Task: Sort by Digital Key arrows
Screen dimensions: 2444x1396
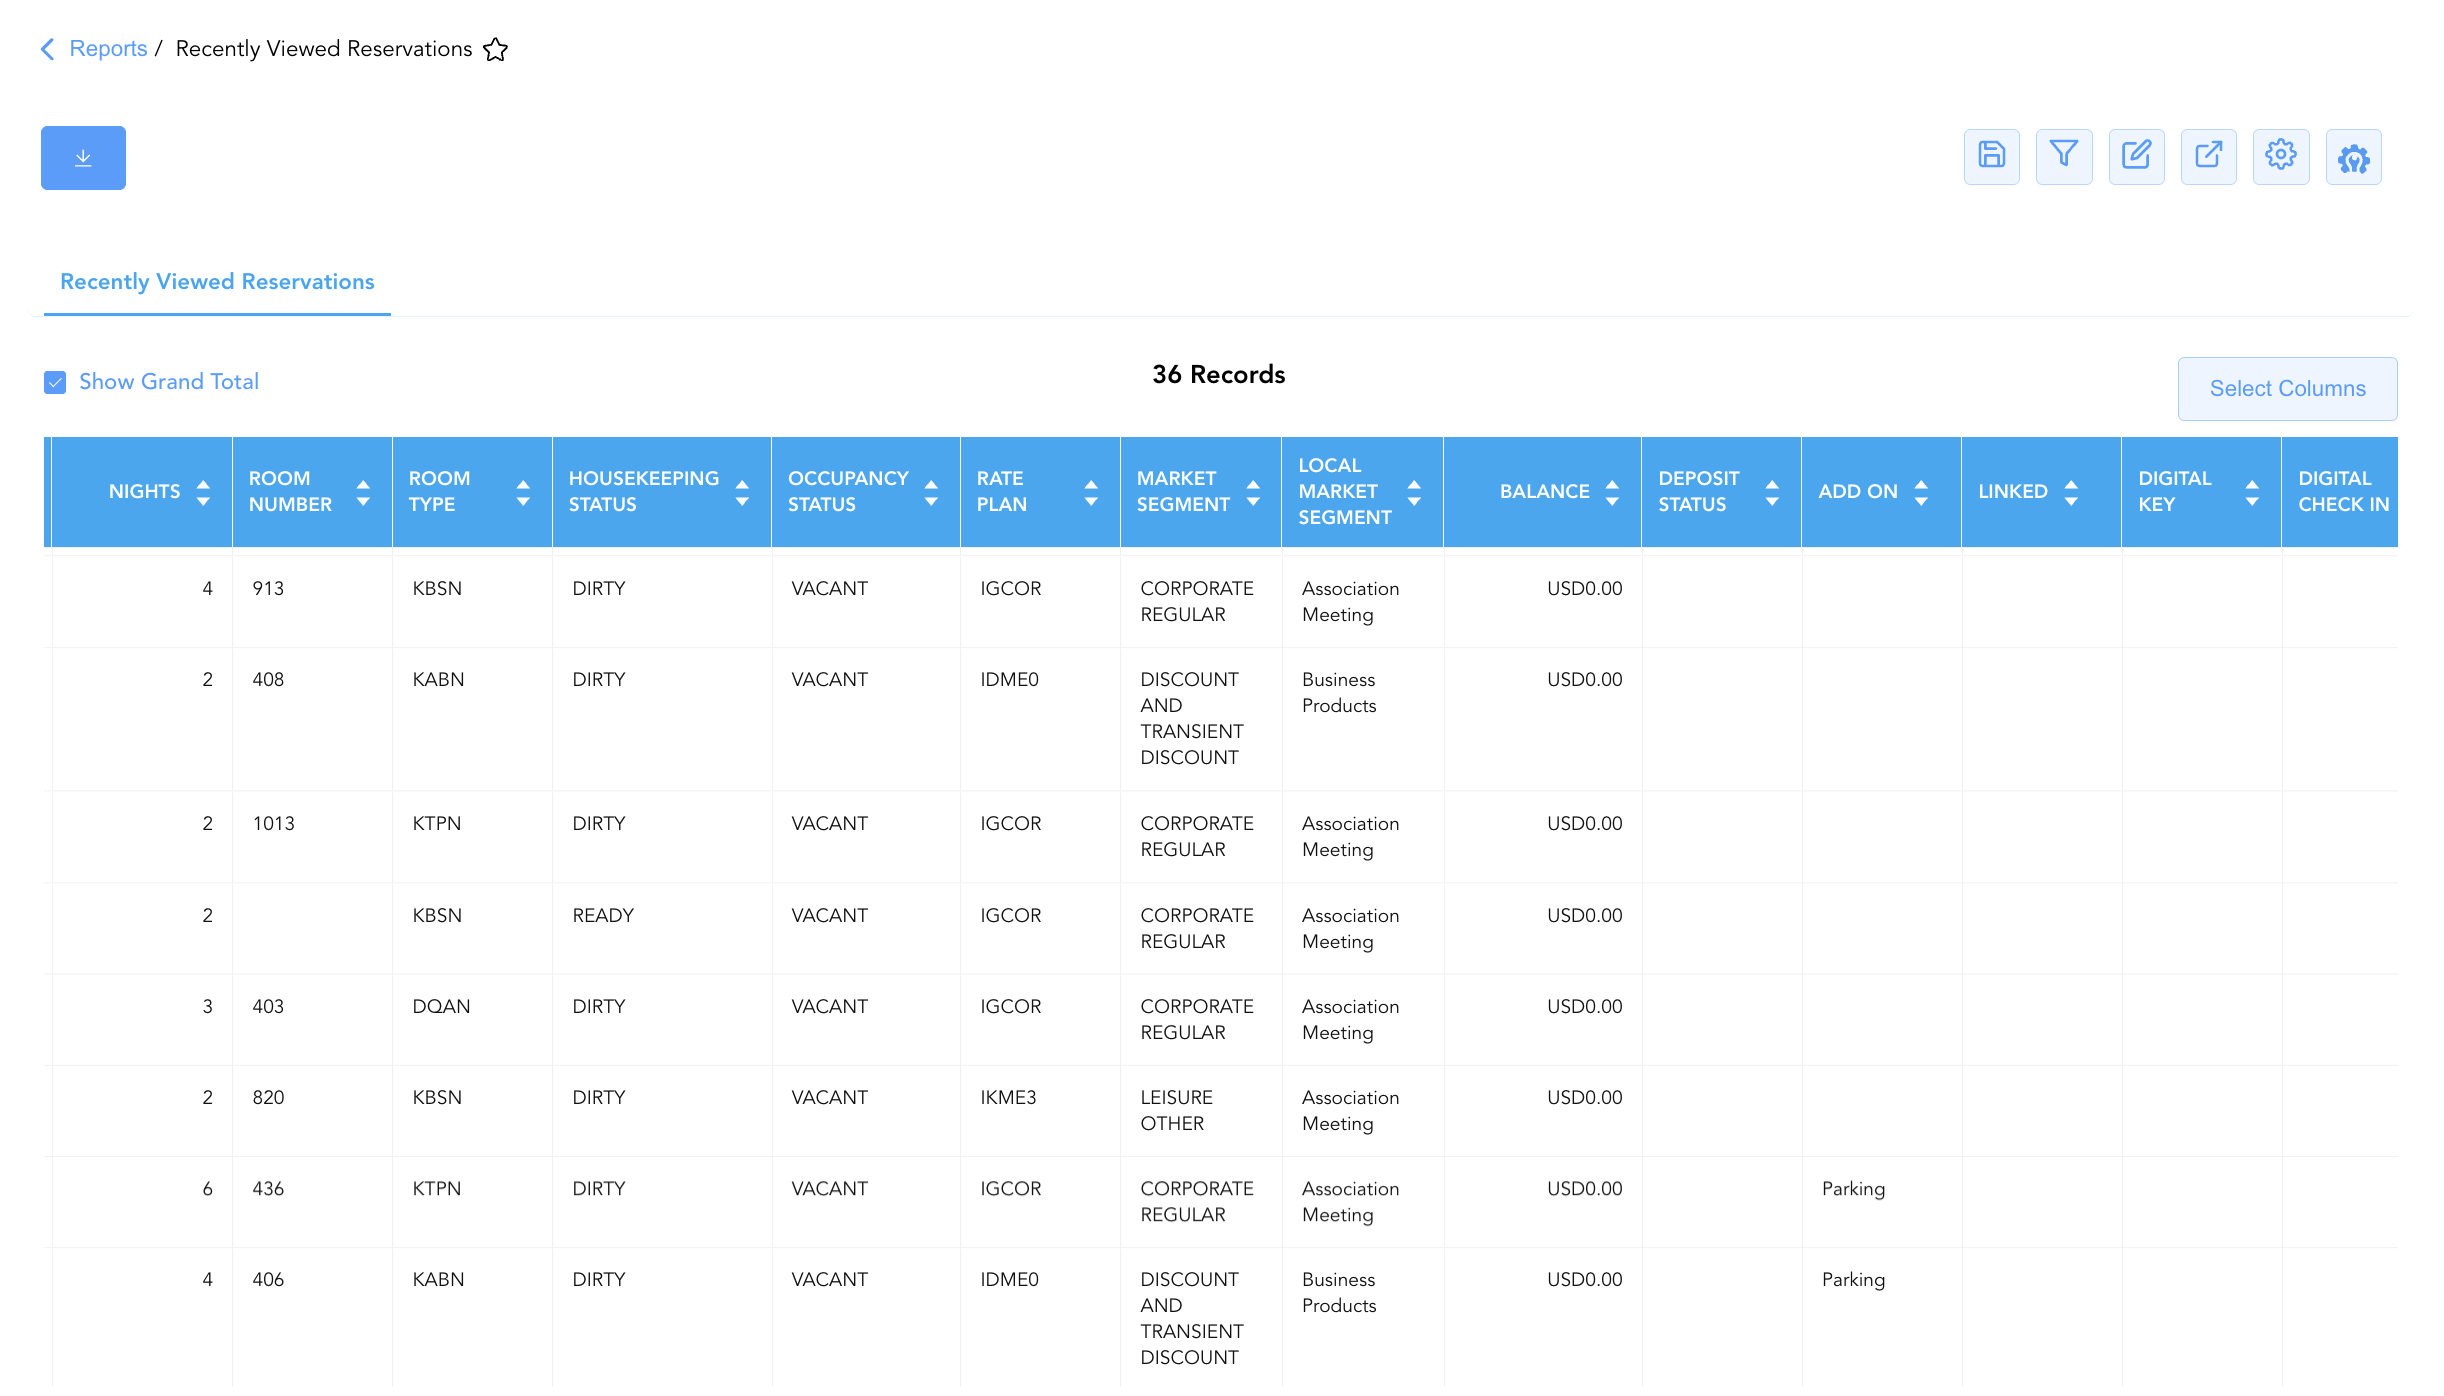Action: coord(2252,492)
